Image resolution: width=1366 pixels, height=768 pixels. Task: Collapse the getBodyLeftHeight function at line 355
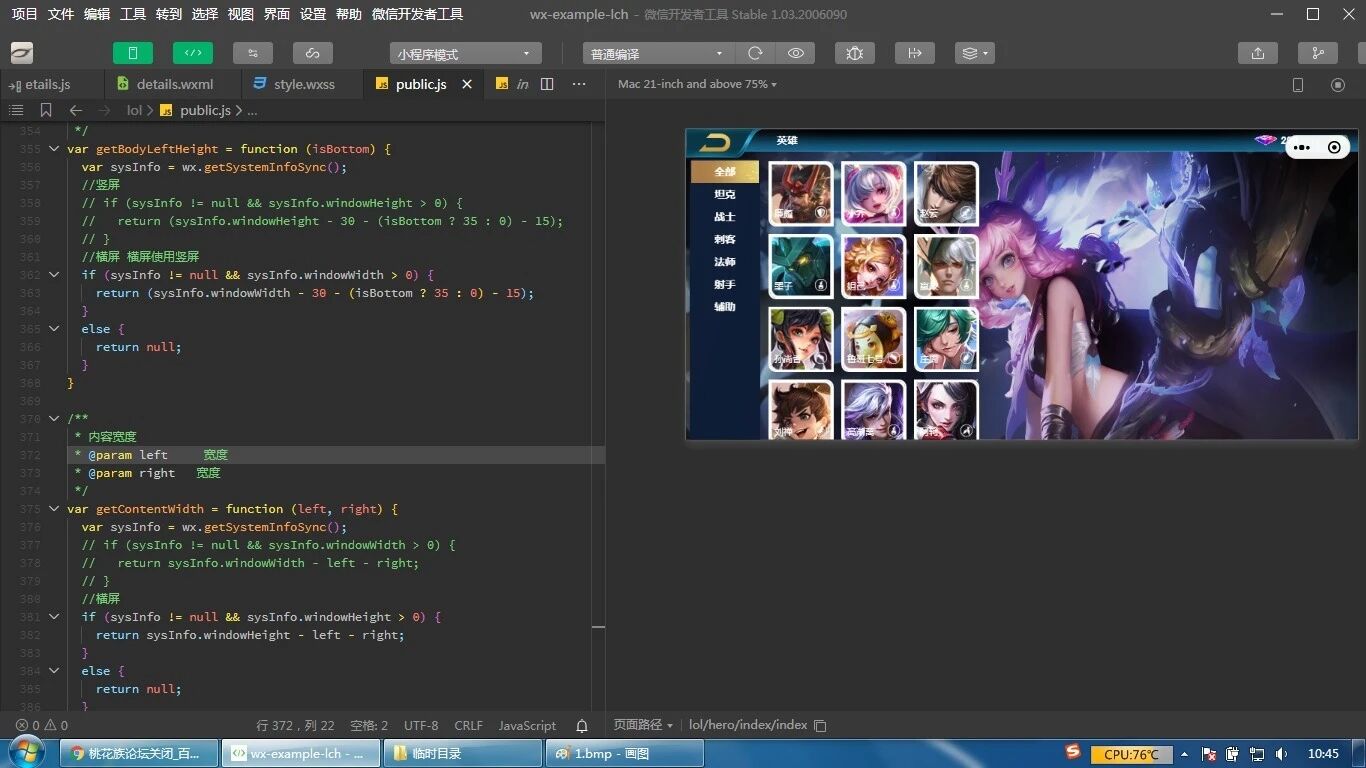54,149
